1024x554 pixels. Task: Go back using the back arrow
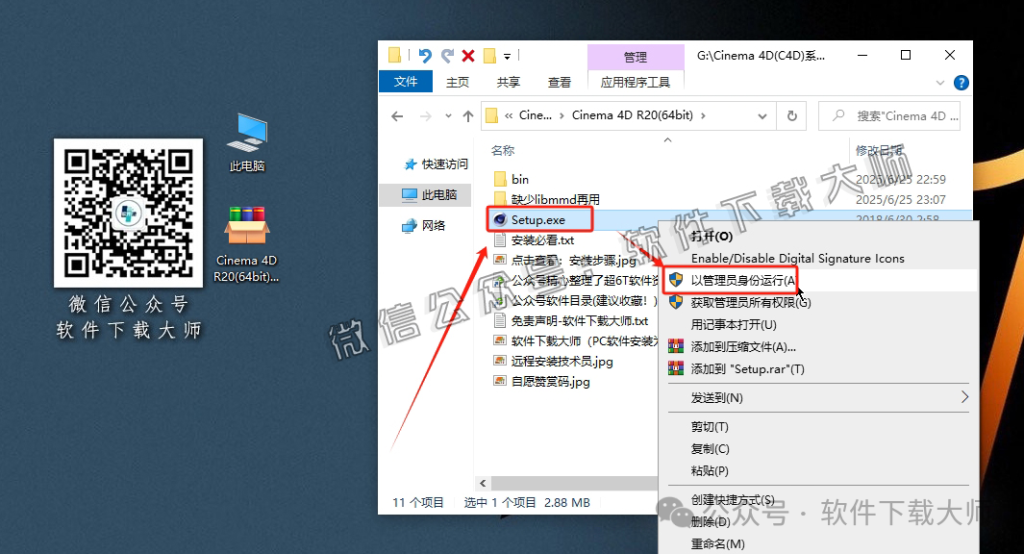click(x=397, y=116)
